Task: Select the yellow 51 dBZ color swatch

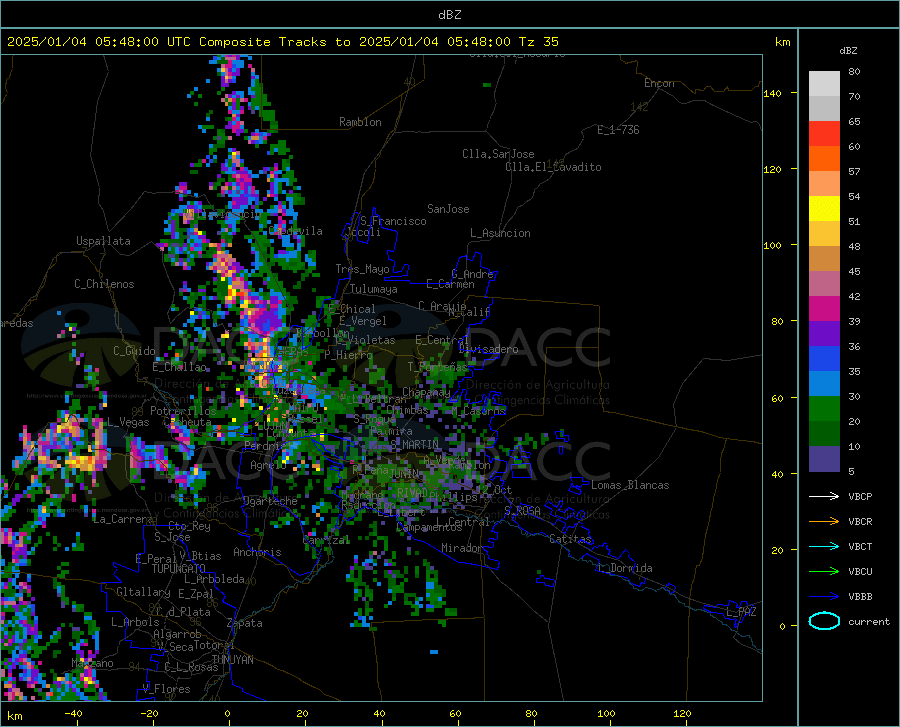Action: tap(824, 209)
